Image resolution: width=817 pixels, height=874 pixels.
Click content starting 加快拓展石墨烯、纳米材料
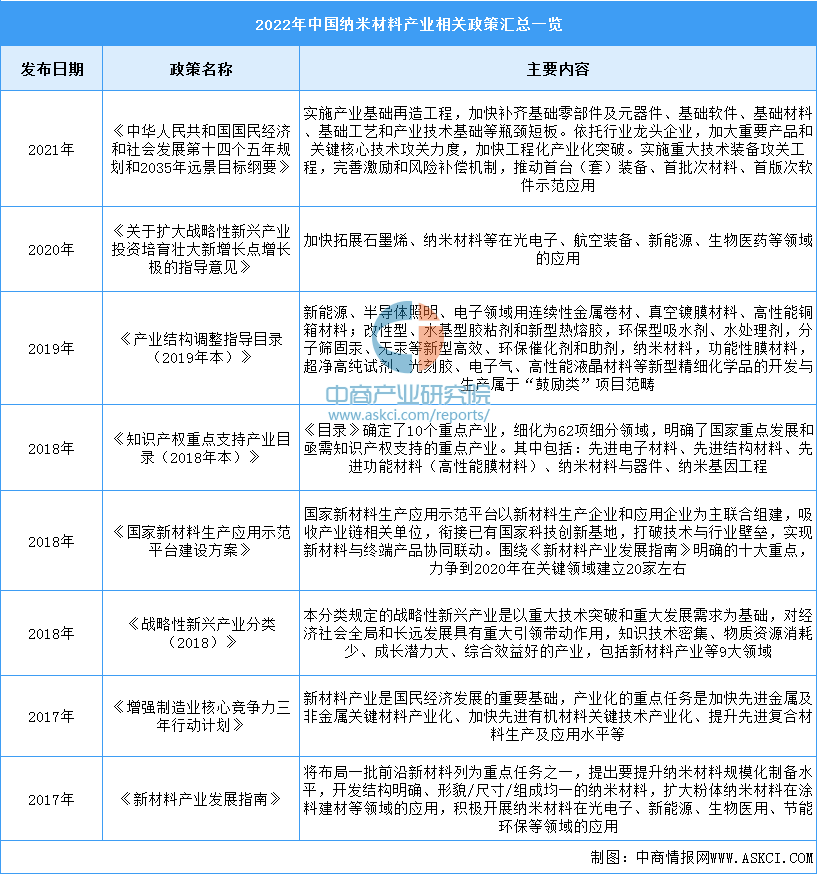558,249
